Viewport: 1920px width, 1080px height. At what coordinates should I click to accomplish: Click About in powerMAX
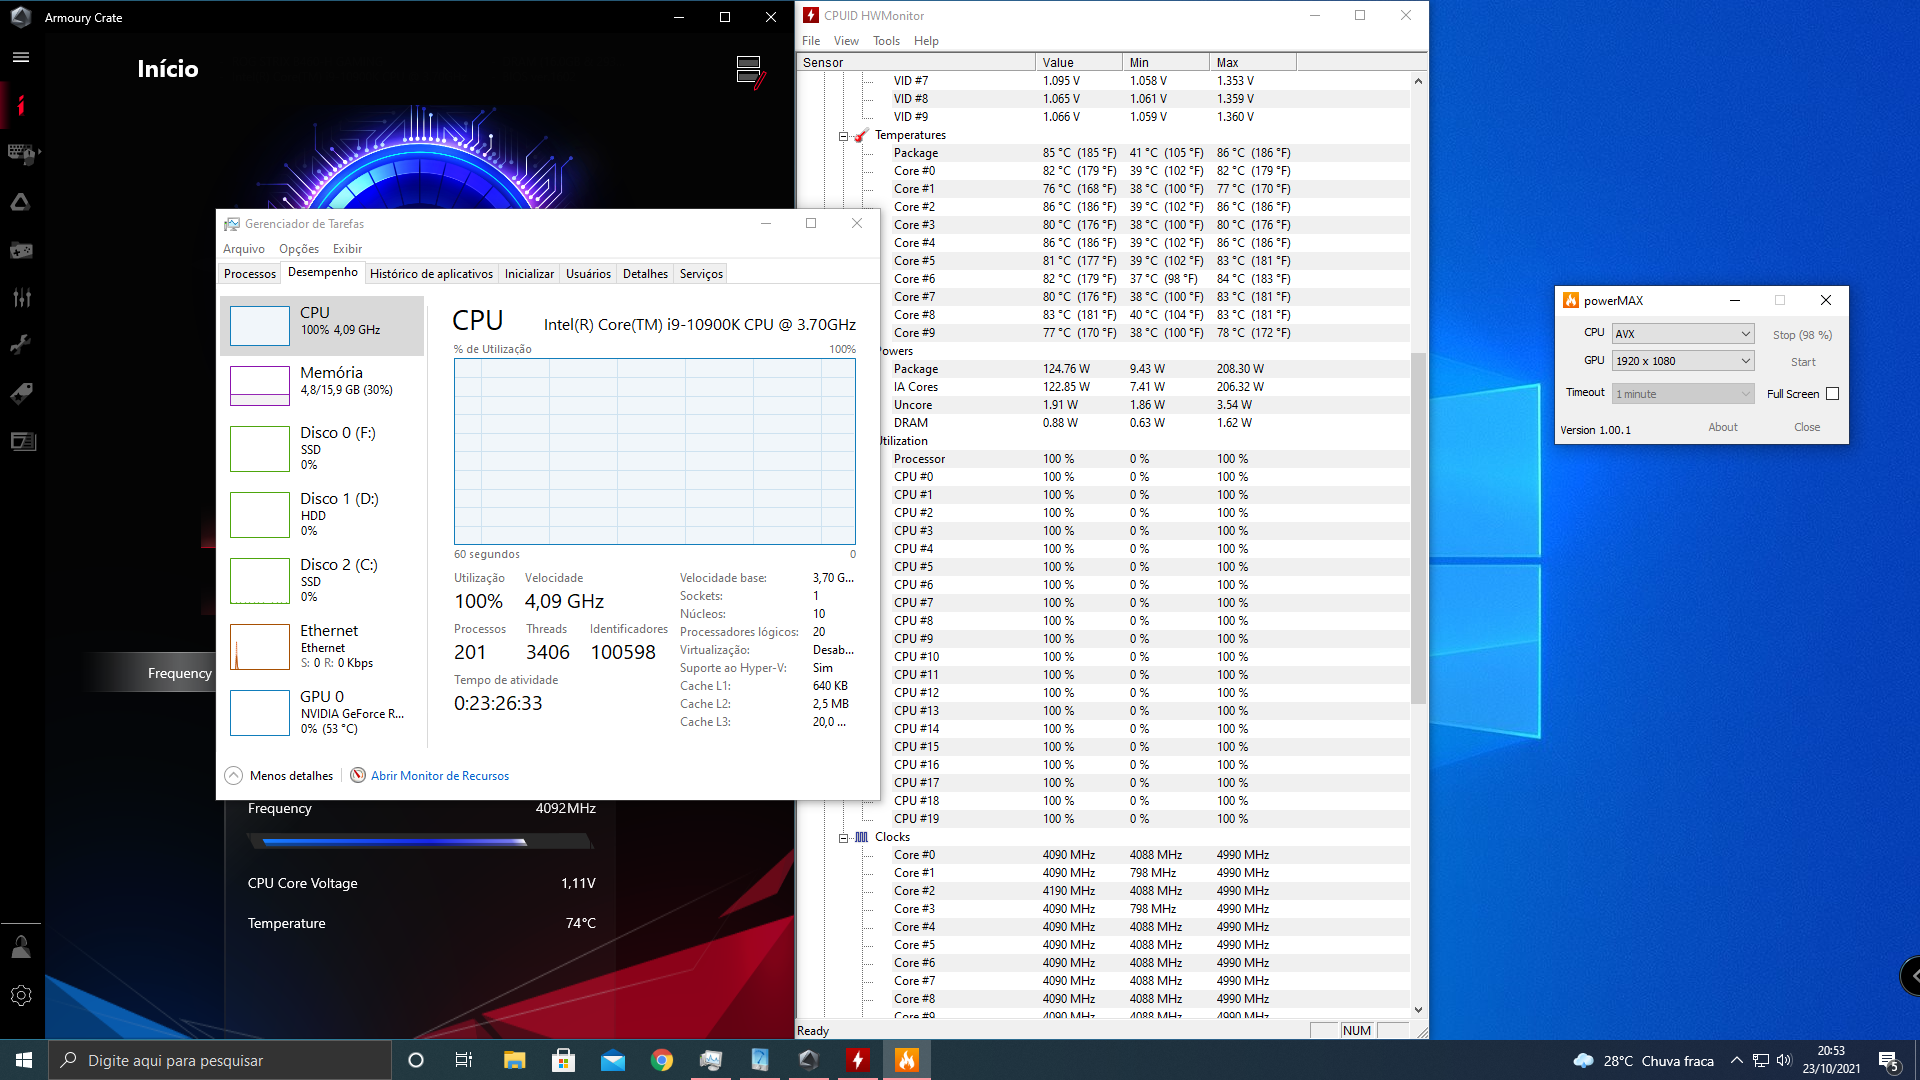pos(1723,427)
